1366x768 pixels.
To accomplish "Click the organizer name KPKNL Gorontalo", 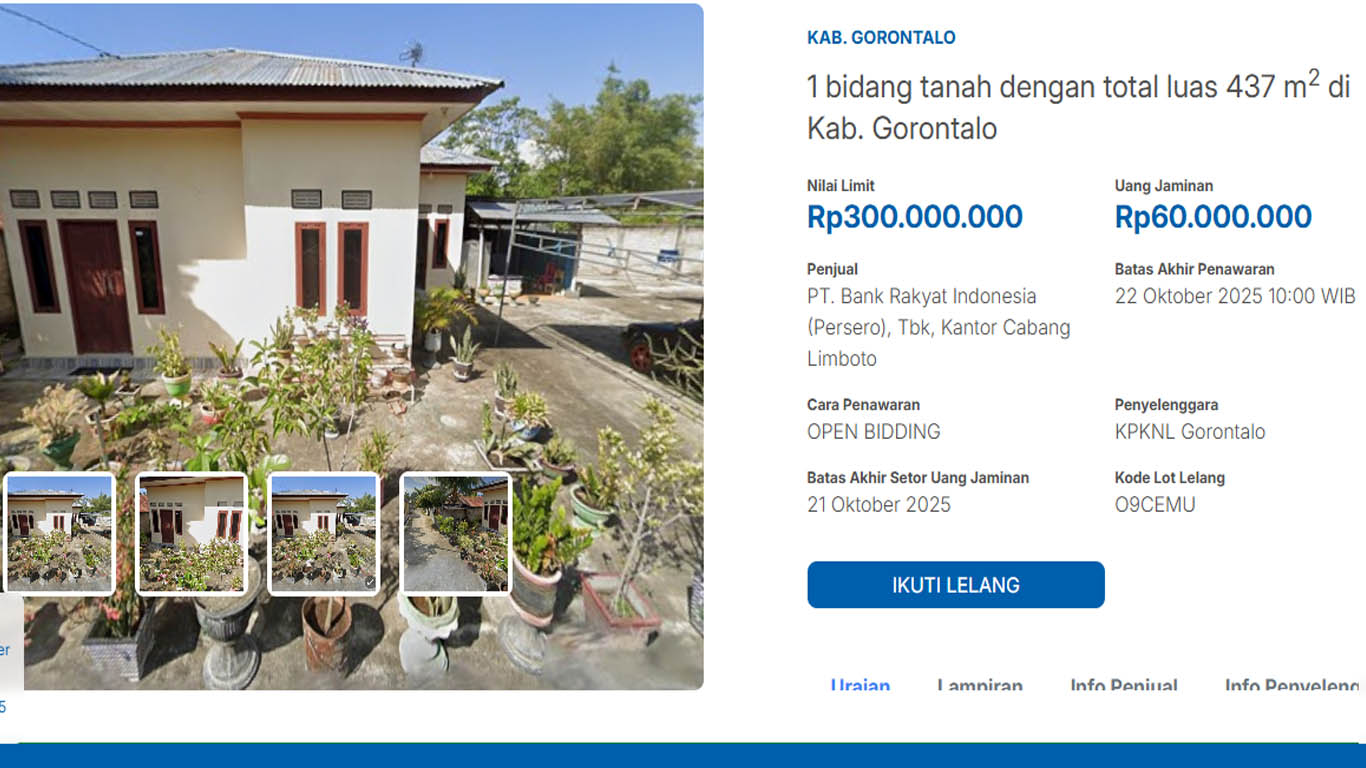I will 1190,432.
